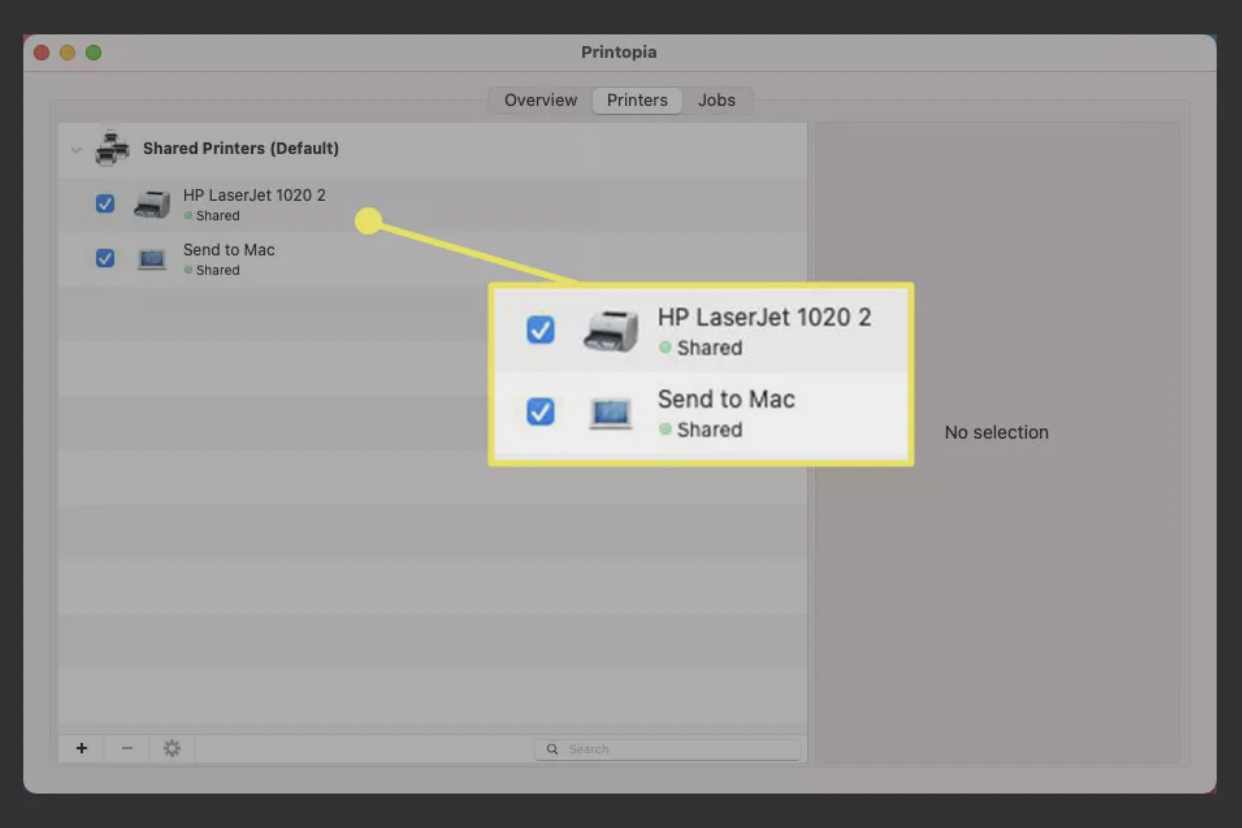Open the gear settings menu

tap(172, 748)
